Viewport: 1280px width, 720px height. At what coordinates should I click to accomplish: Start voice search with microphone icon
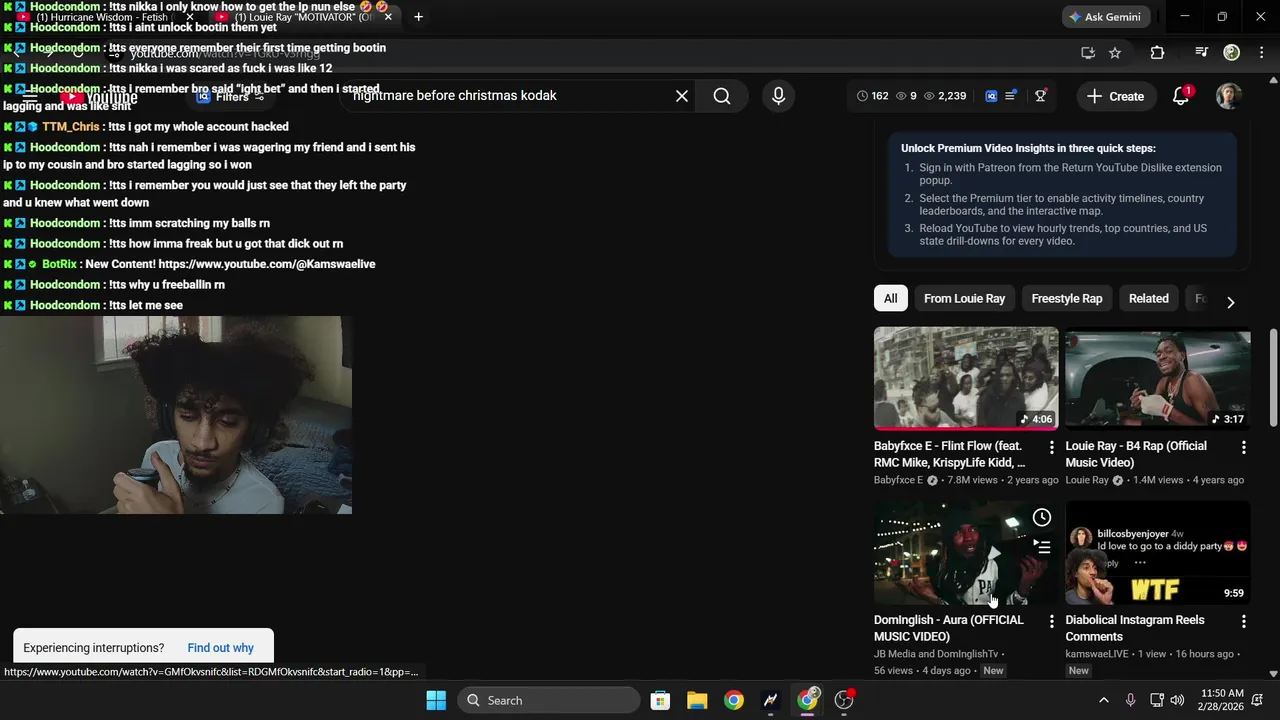point(778,96)
